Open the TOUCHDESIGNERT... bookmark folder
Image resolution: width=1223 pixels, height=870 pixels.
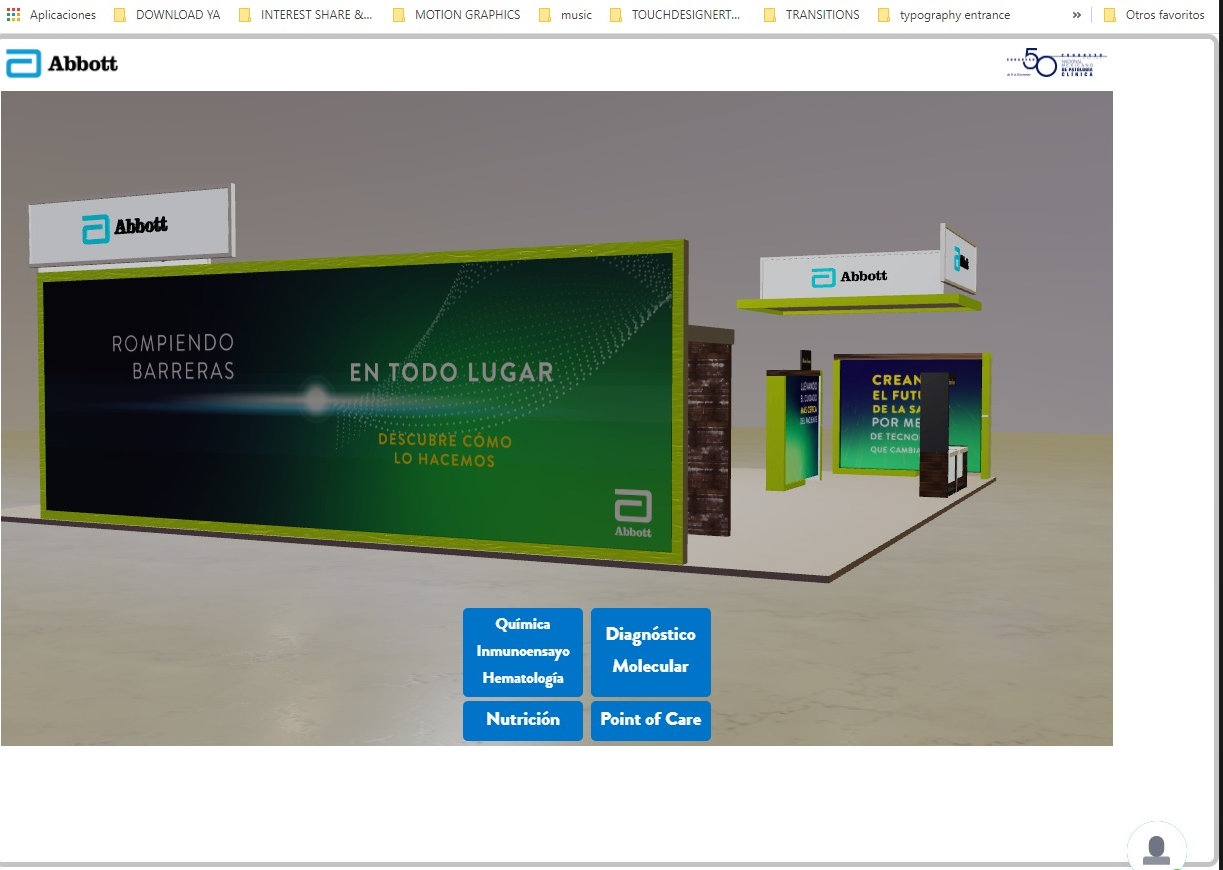pos(675,15)
